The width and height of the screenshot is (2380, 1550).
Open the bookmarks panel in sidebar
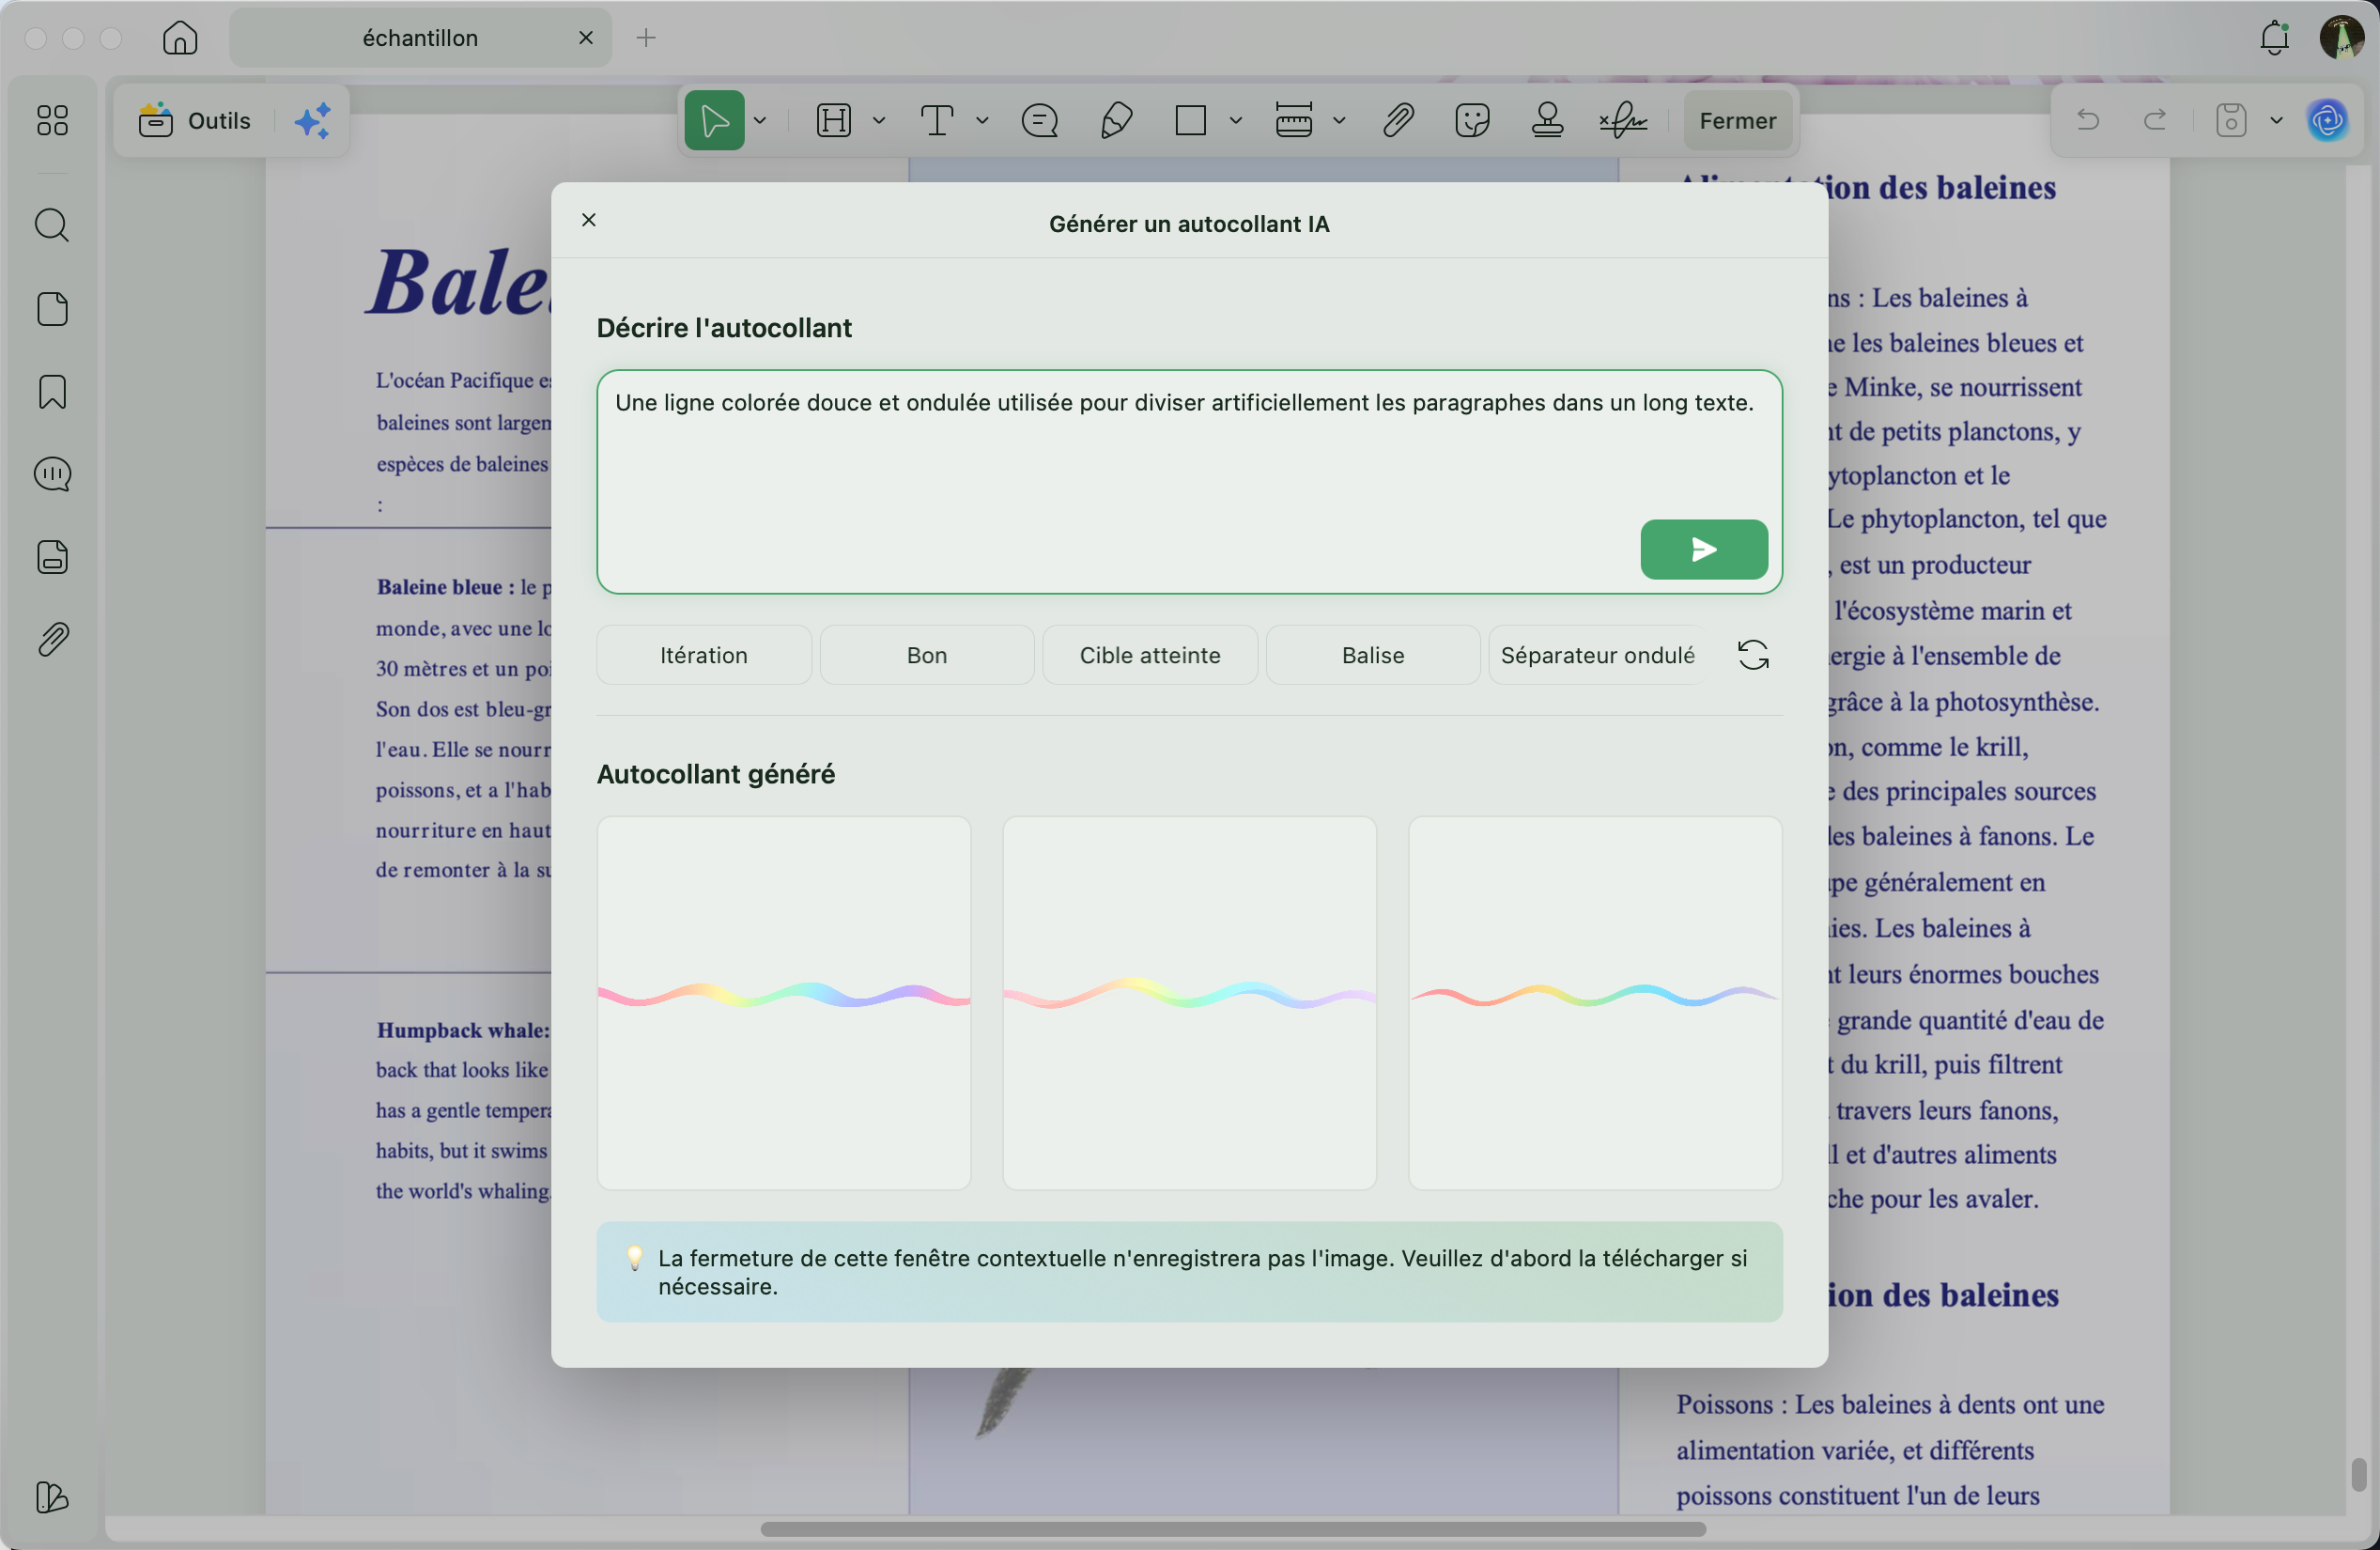[52, 392]
